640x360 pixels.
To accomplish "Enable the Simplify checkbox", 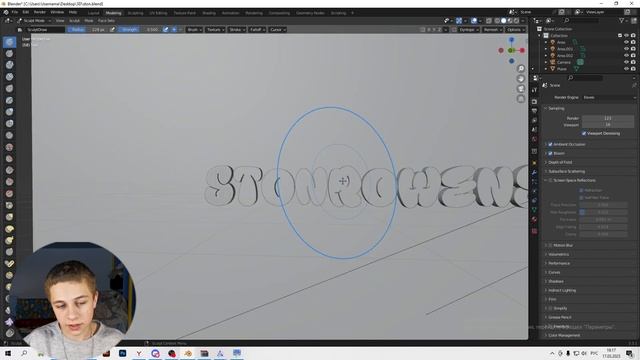I will pyautogui.click(x=550, y=308).
